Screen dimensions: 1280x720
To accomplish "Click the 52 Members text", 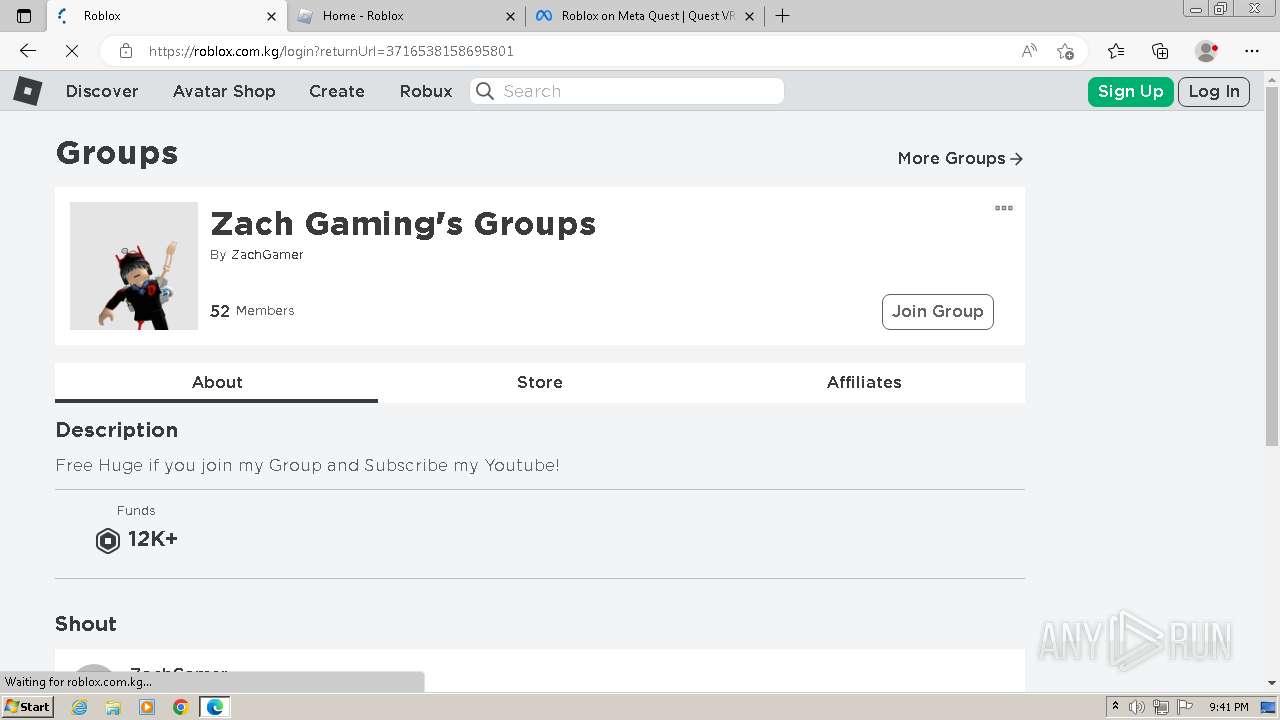I will pyautogui.click(x=252, y=311).
